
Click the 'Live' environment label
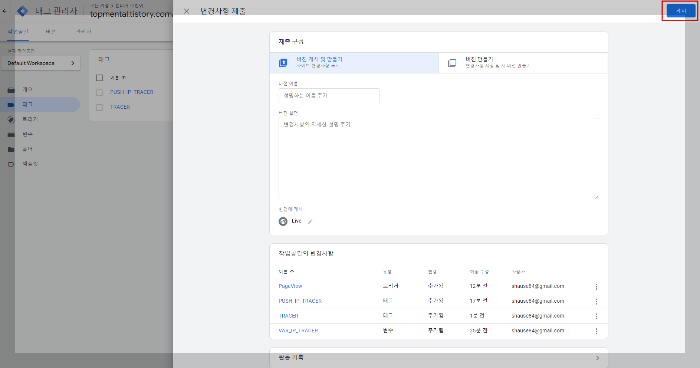tap(296, 221)
